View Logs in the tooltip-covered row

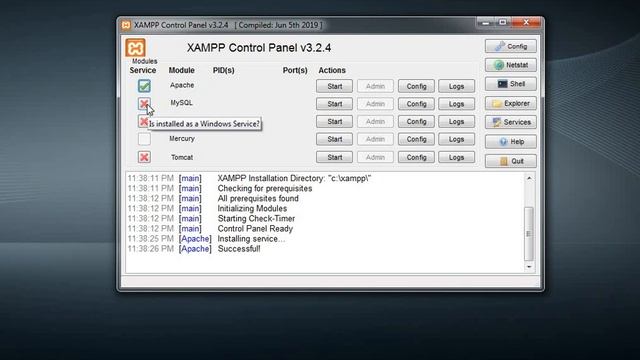(x=456, y=122)
